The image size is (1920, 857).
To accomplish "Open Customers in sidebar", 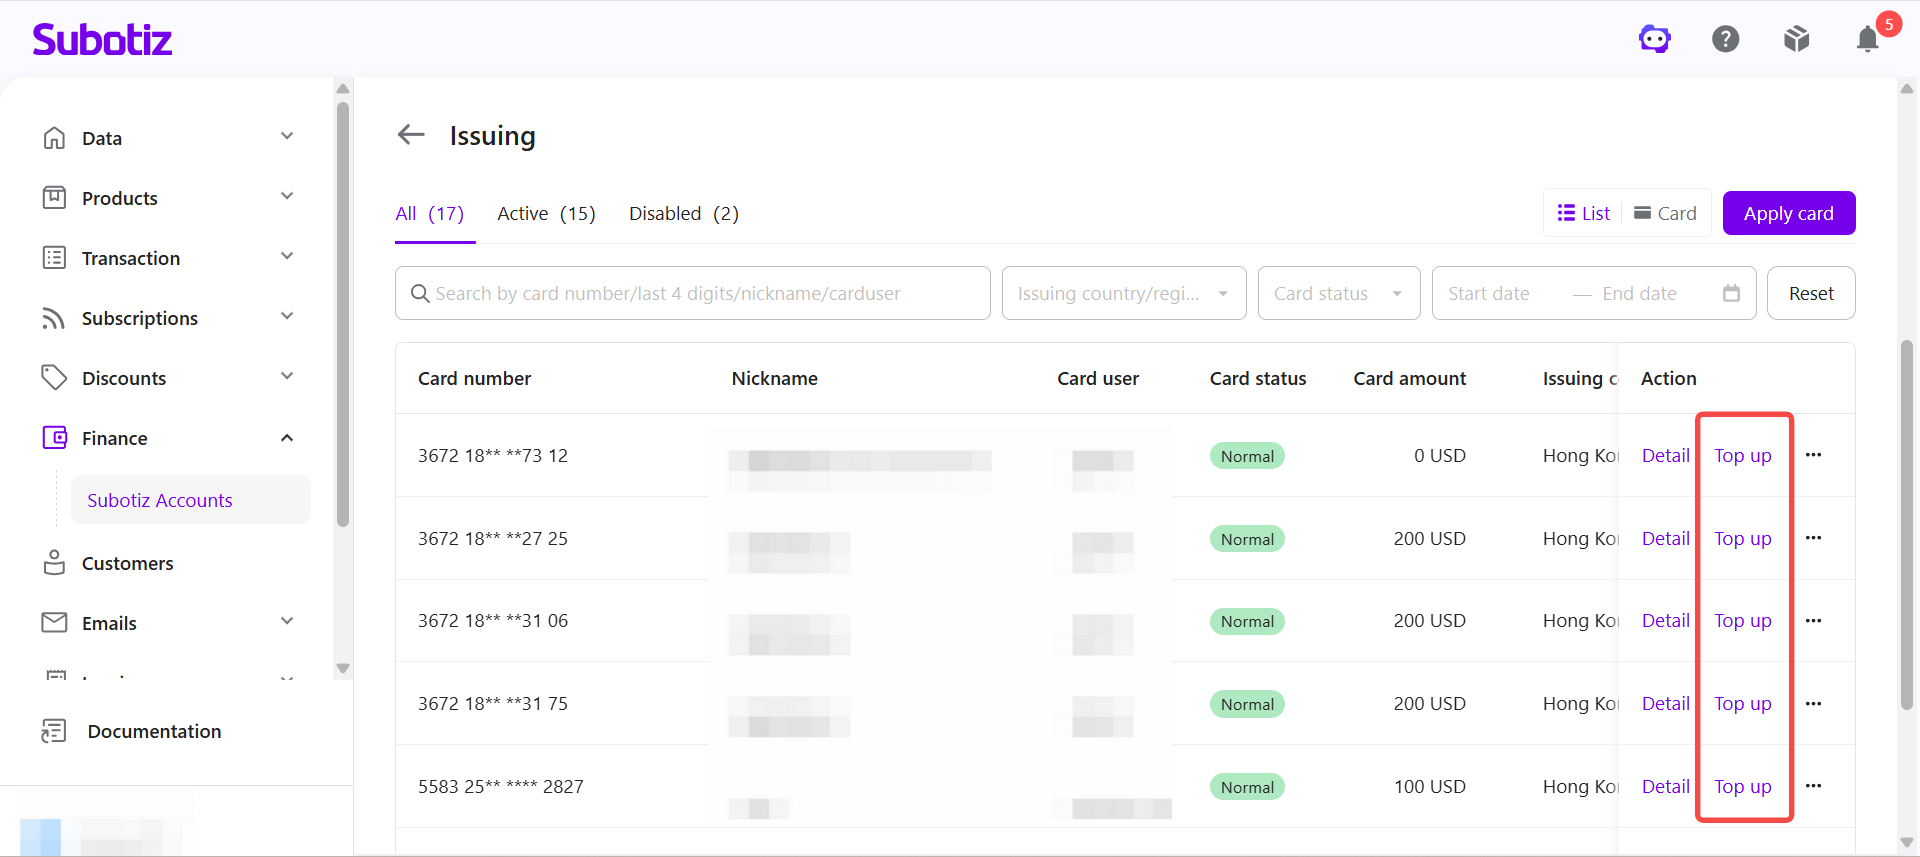I will point(127,563).
